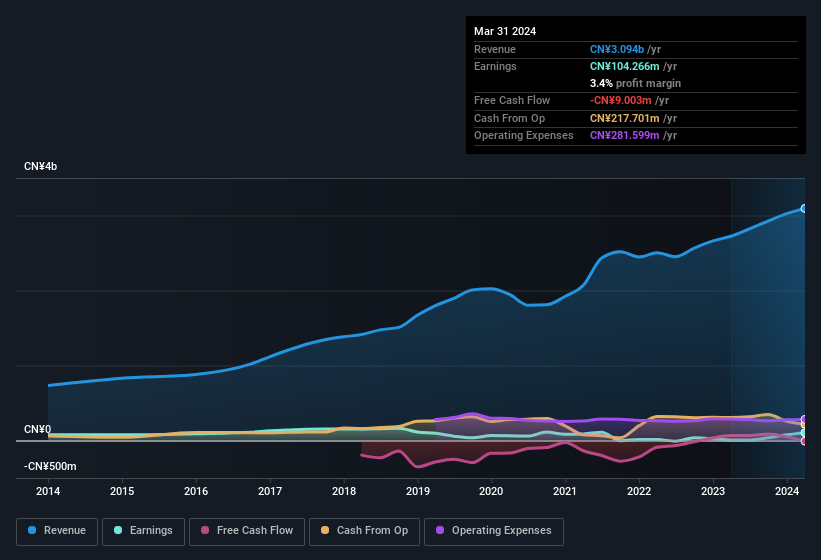The height and width of the screenshot is (560, 821).
Task: Select the 2014 label on the x-axis
Action: point(48,491)
